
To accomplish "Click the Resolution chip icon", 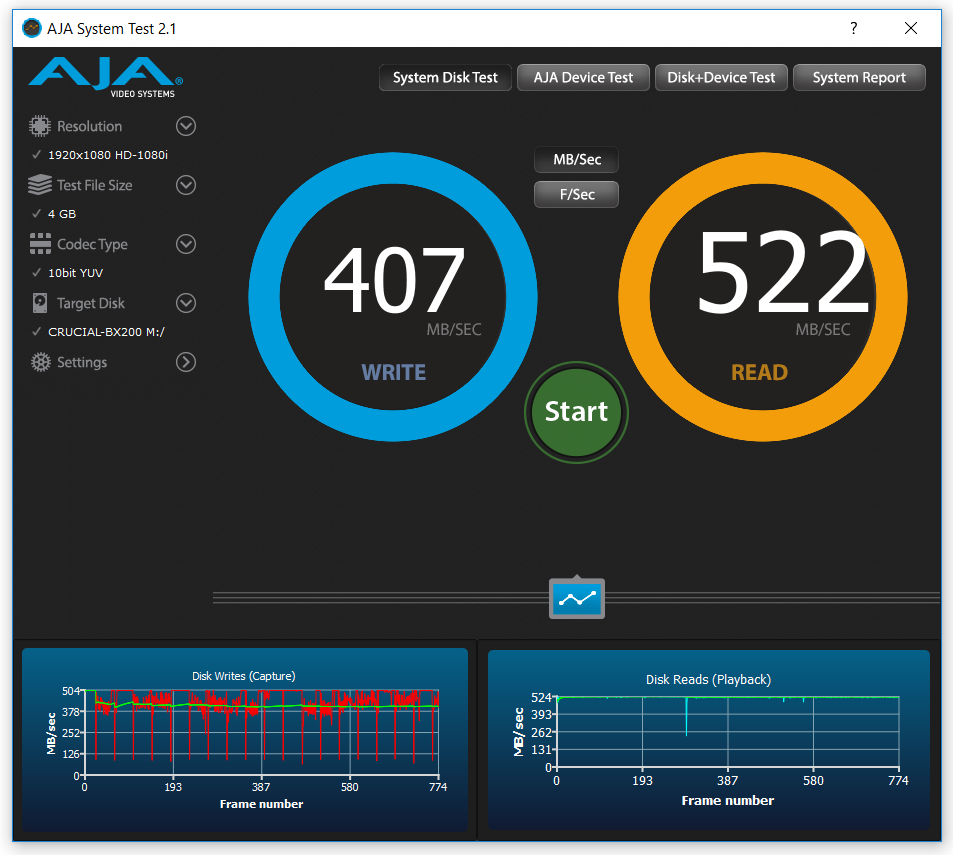I will pyautogui.click(x=40, y=126).
